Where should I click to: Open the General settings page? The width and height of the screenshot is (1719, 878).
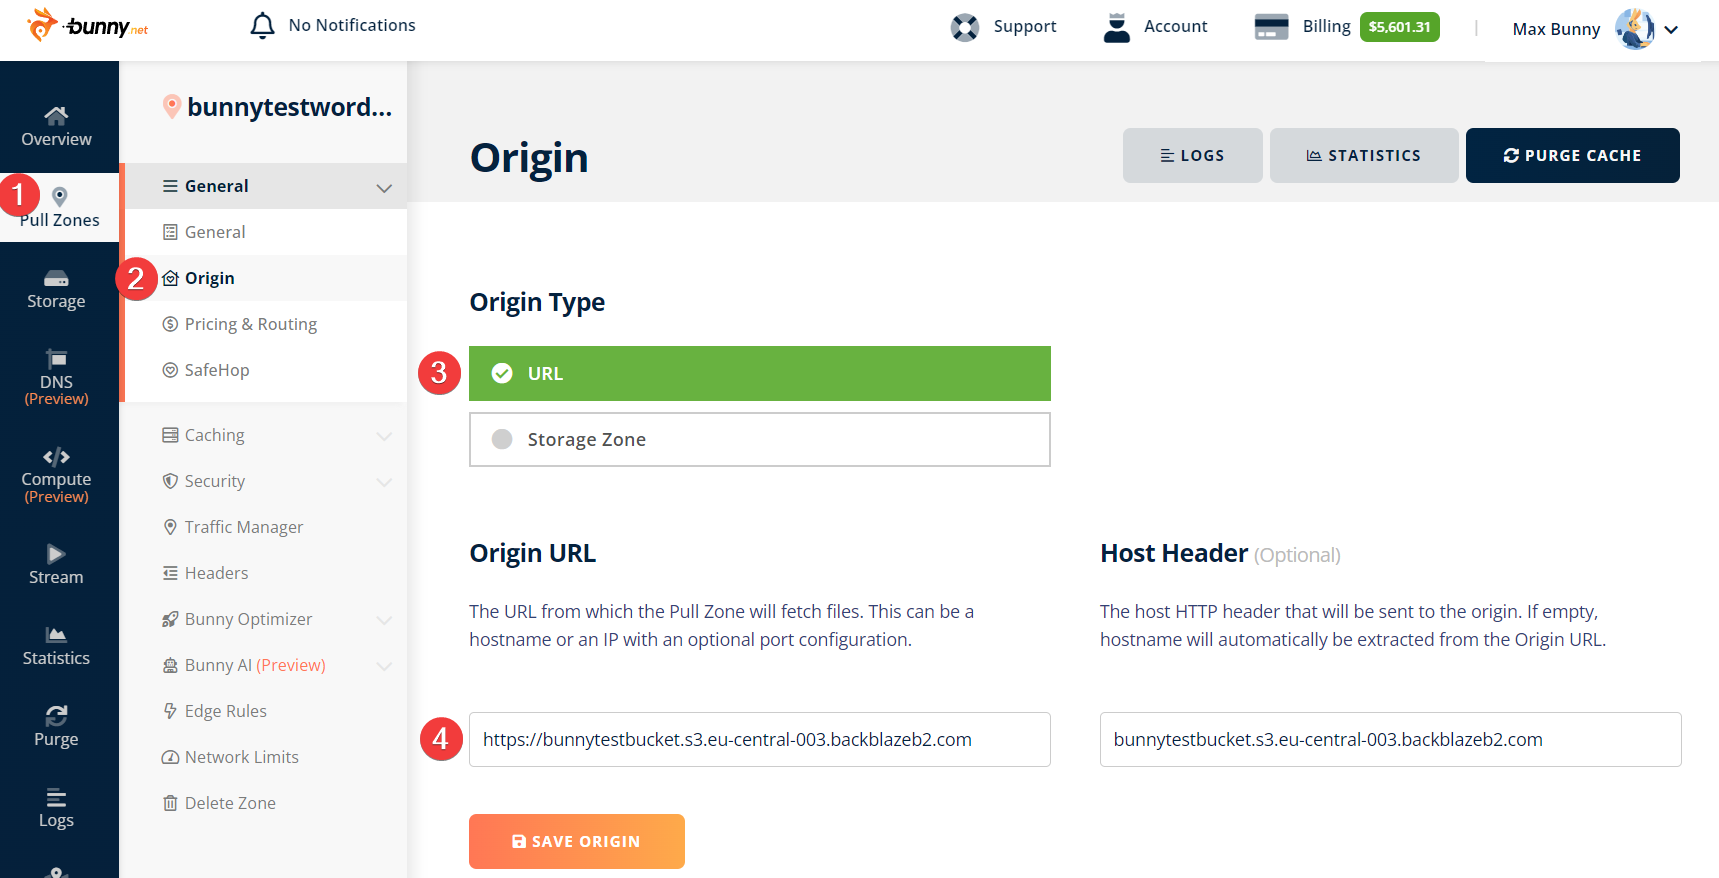264,232
